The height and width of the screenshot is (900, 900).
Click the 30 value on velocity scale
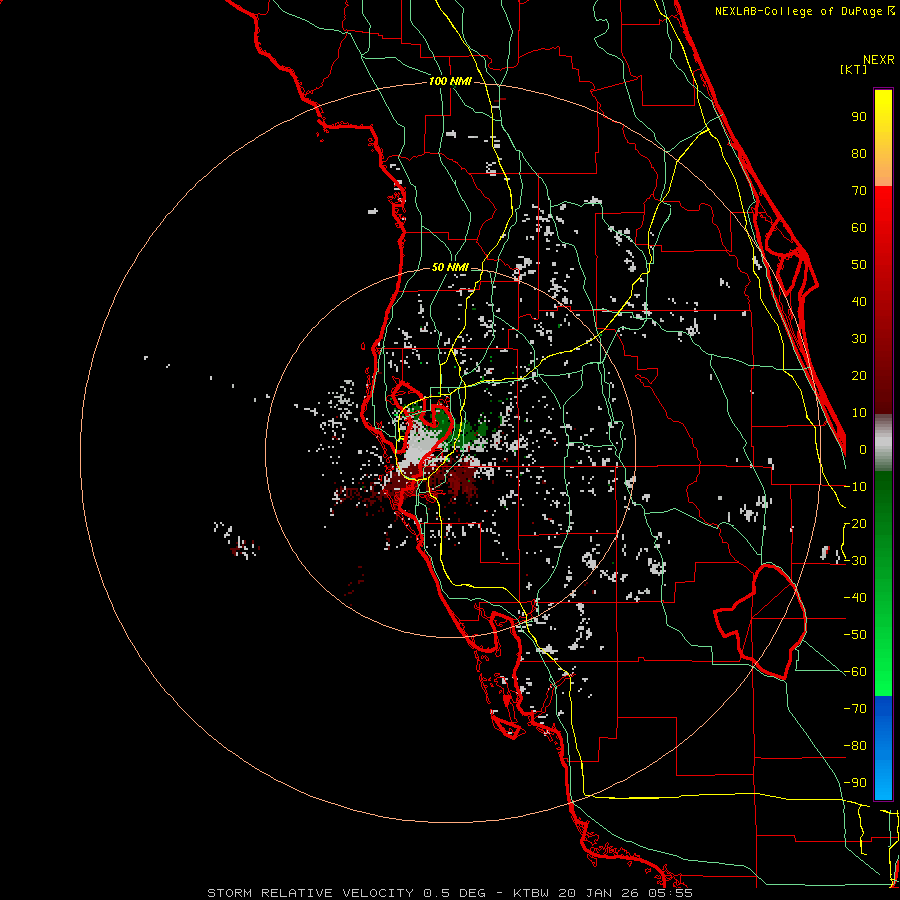pos(859,339)
